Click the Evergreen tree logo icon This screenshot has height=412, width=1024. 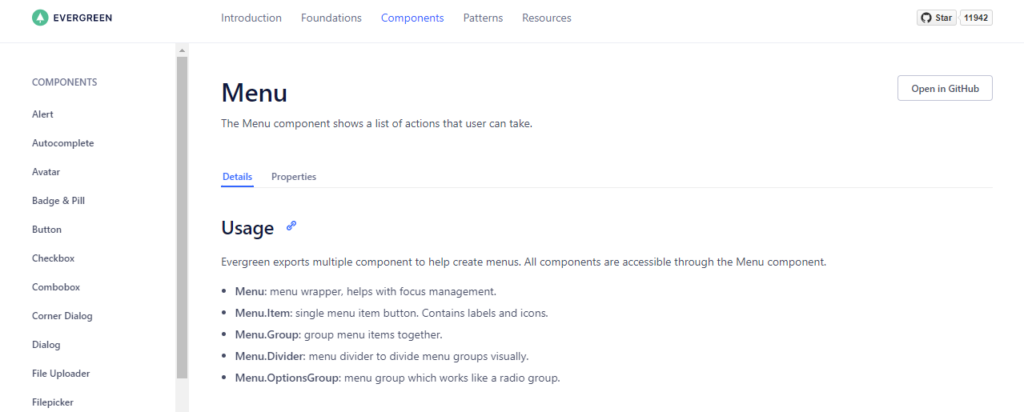pyautogui.click(x=40, y=18)
